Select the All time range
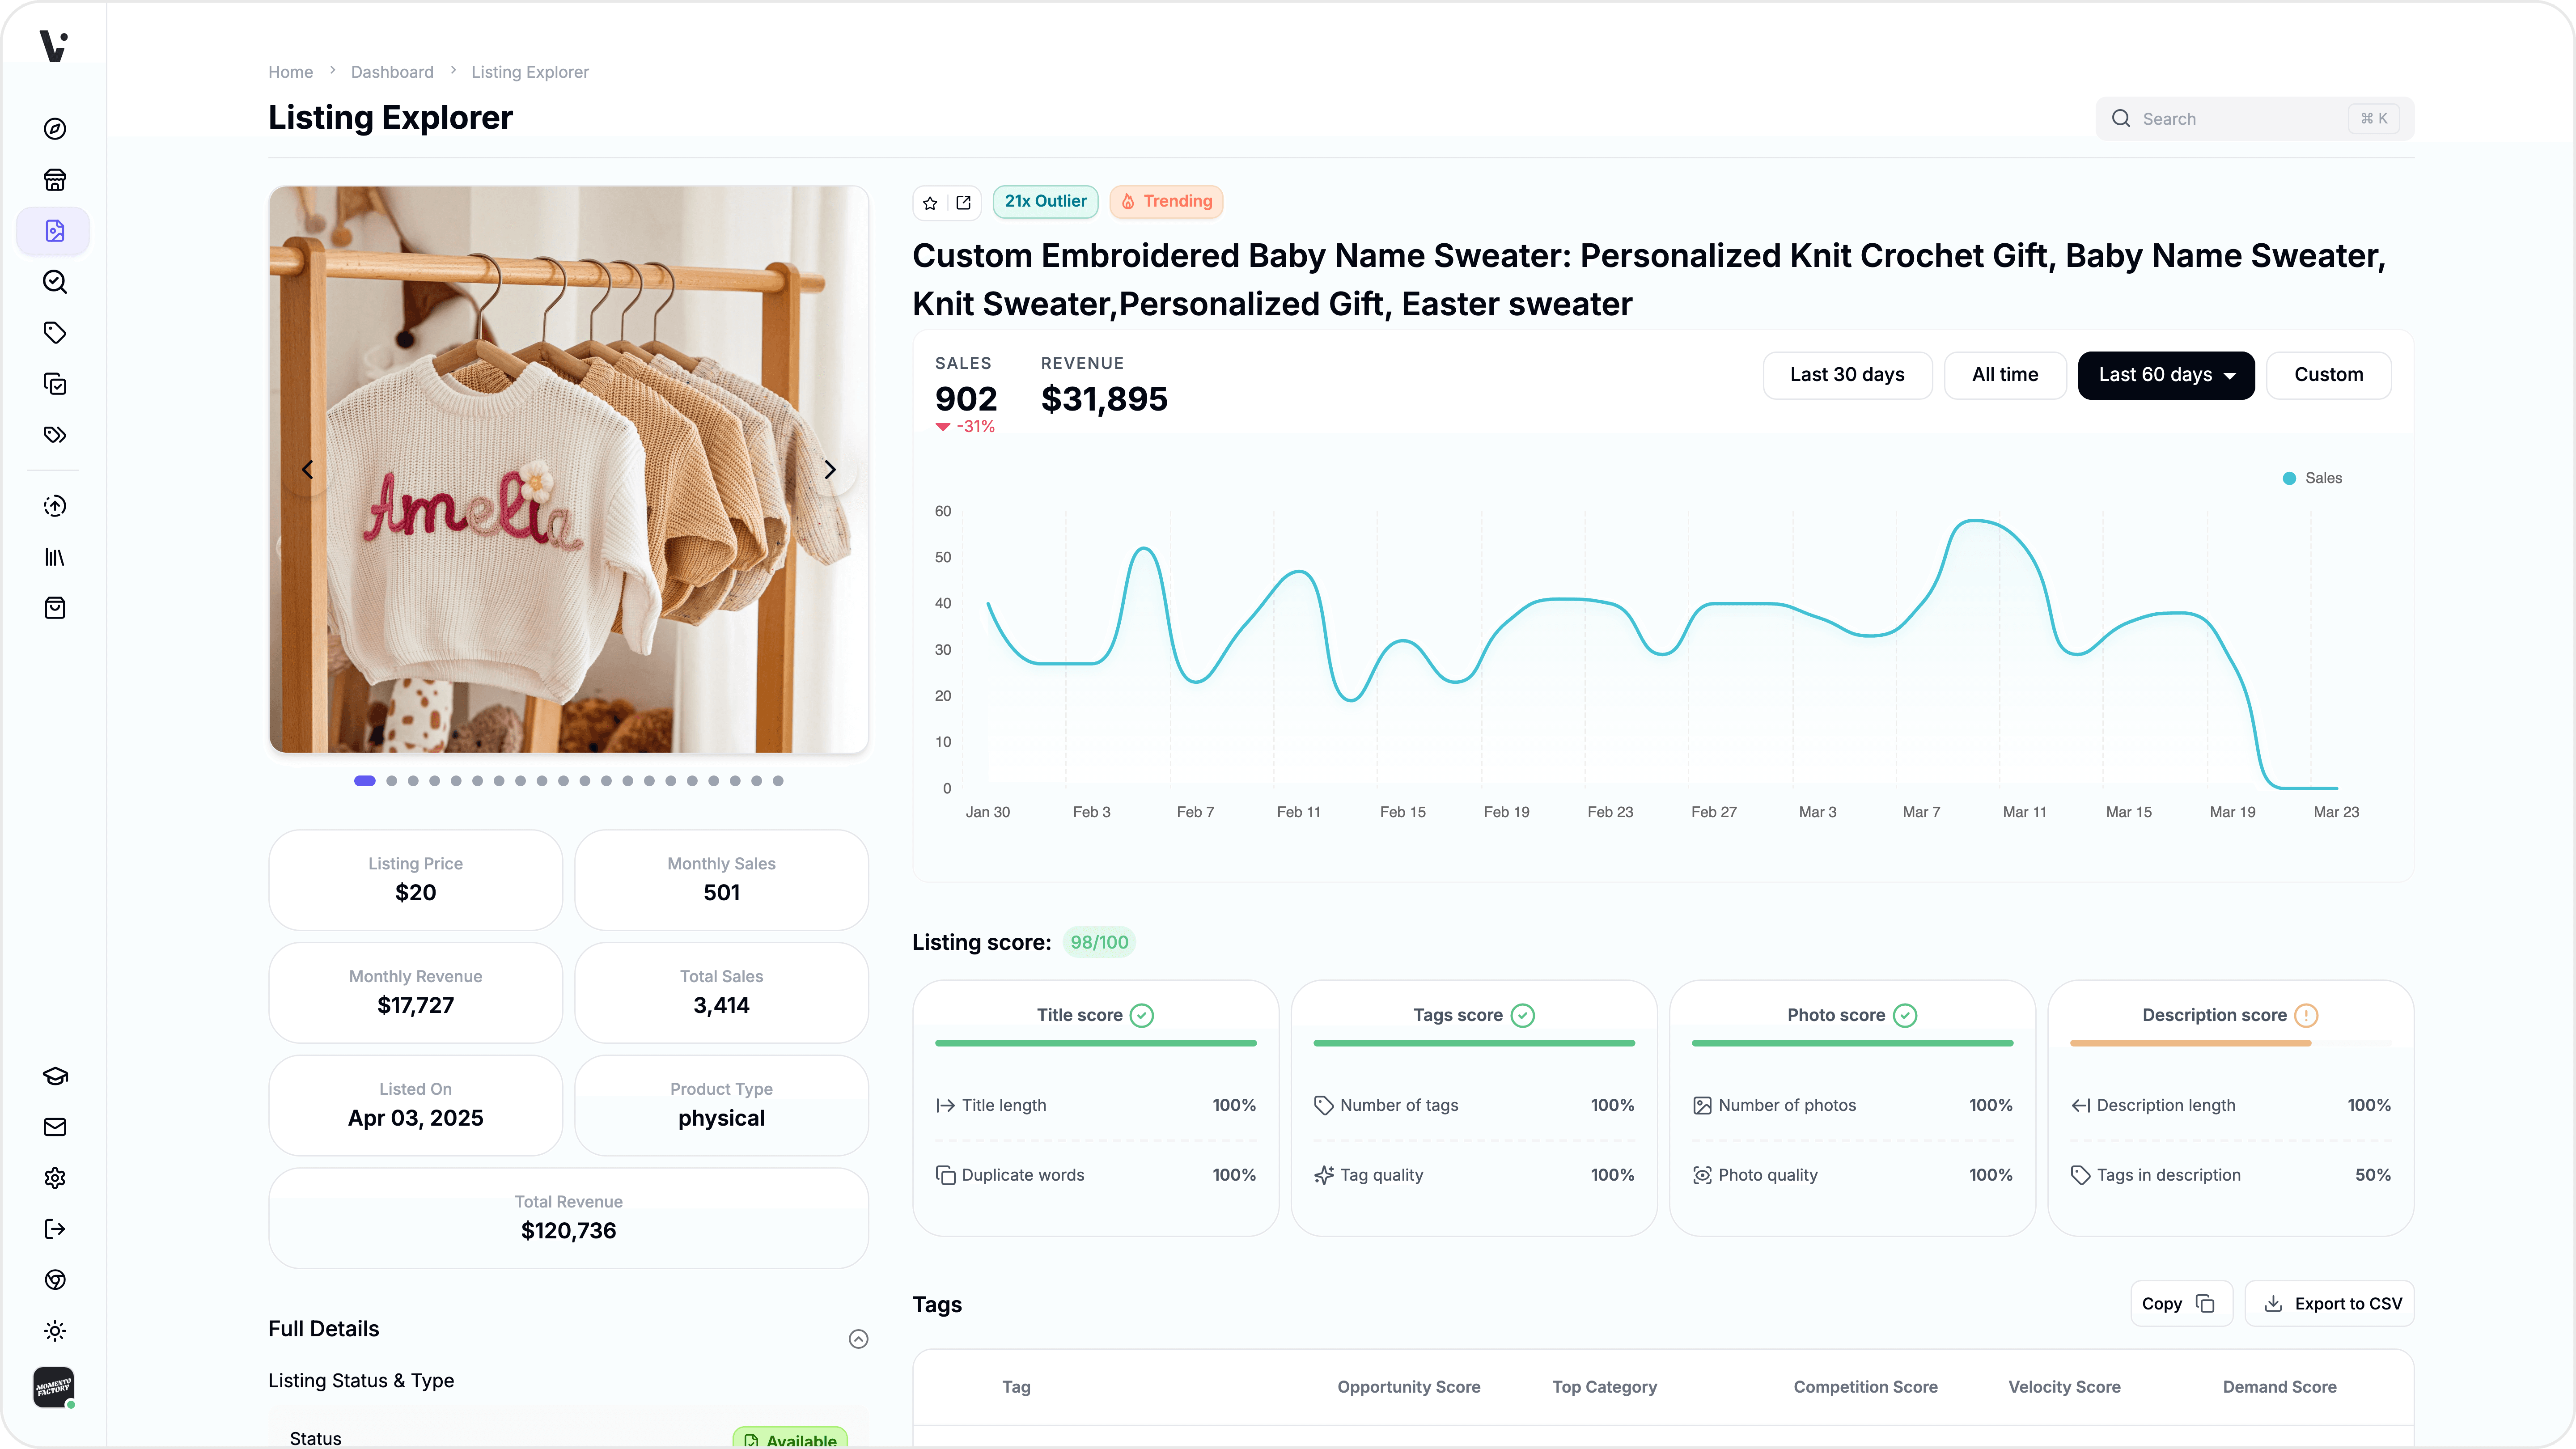This screenshot has height=1449, width=2576. (x=2004, y=375)
